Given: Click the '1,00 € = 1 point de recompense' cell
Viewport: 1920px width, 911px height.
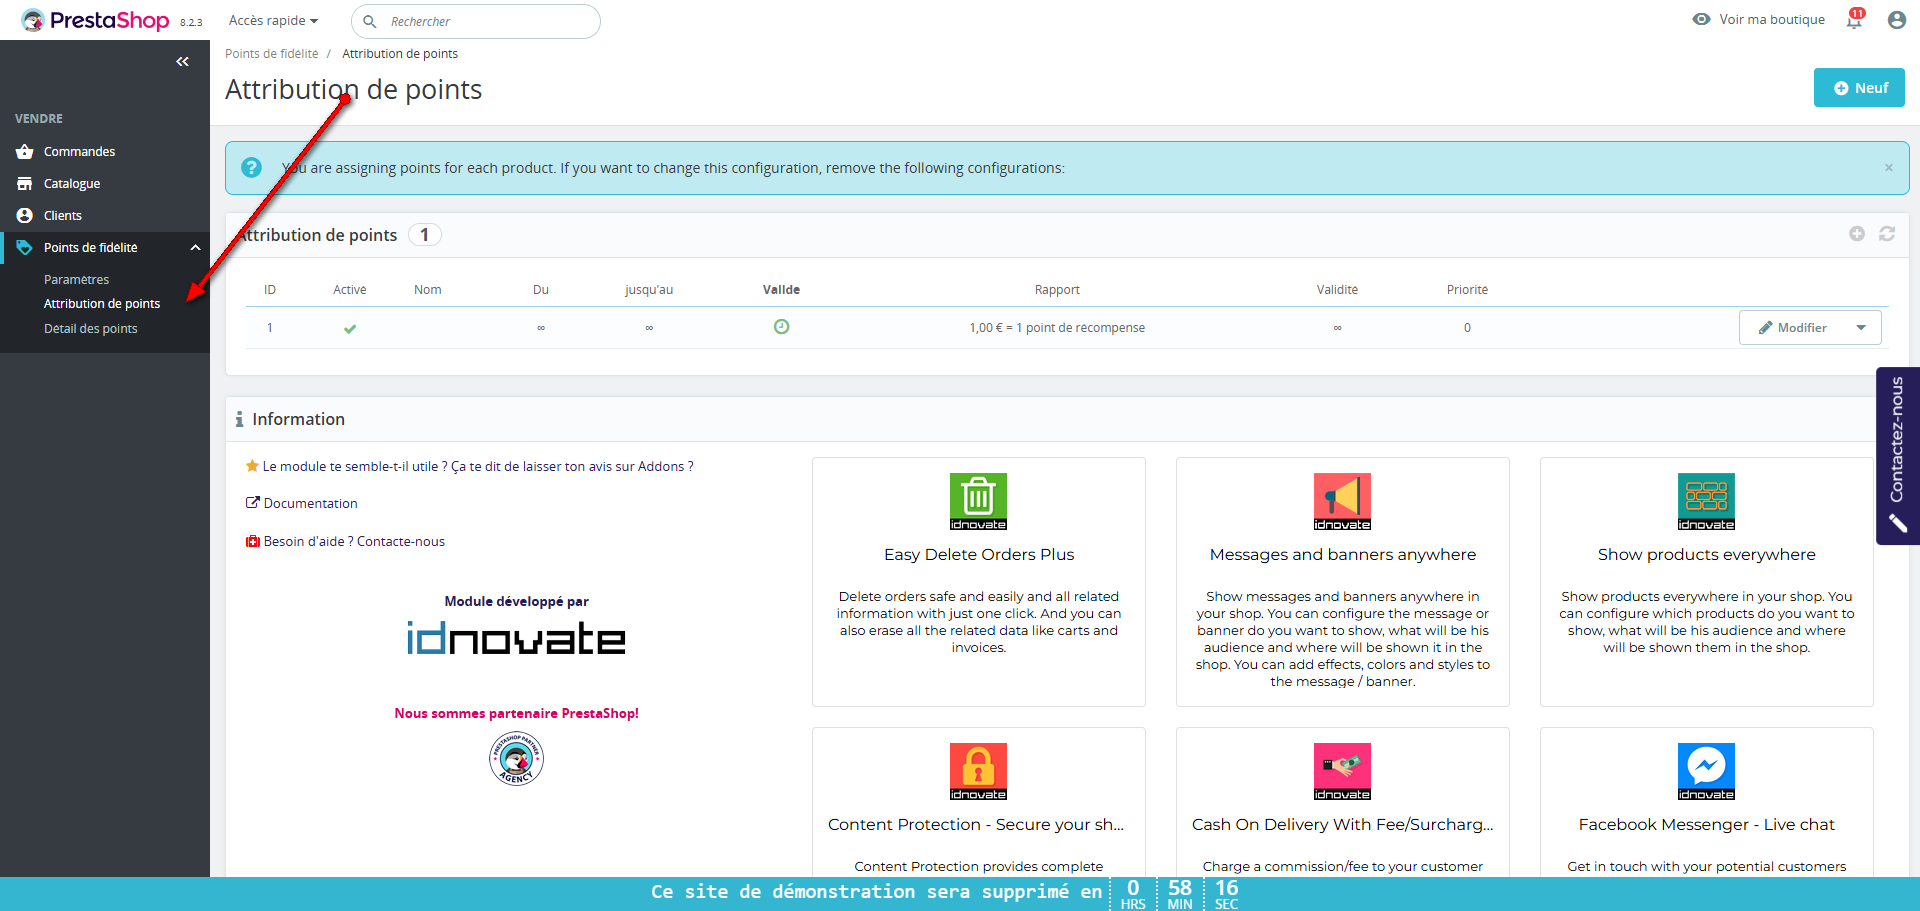Looking at the screenshot, I should tap(1057, 328).
